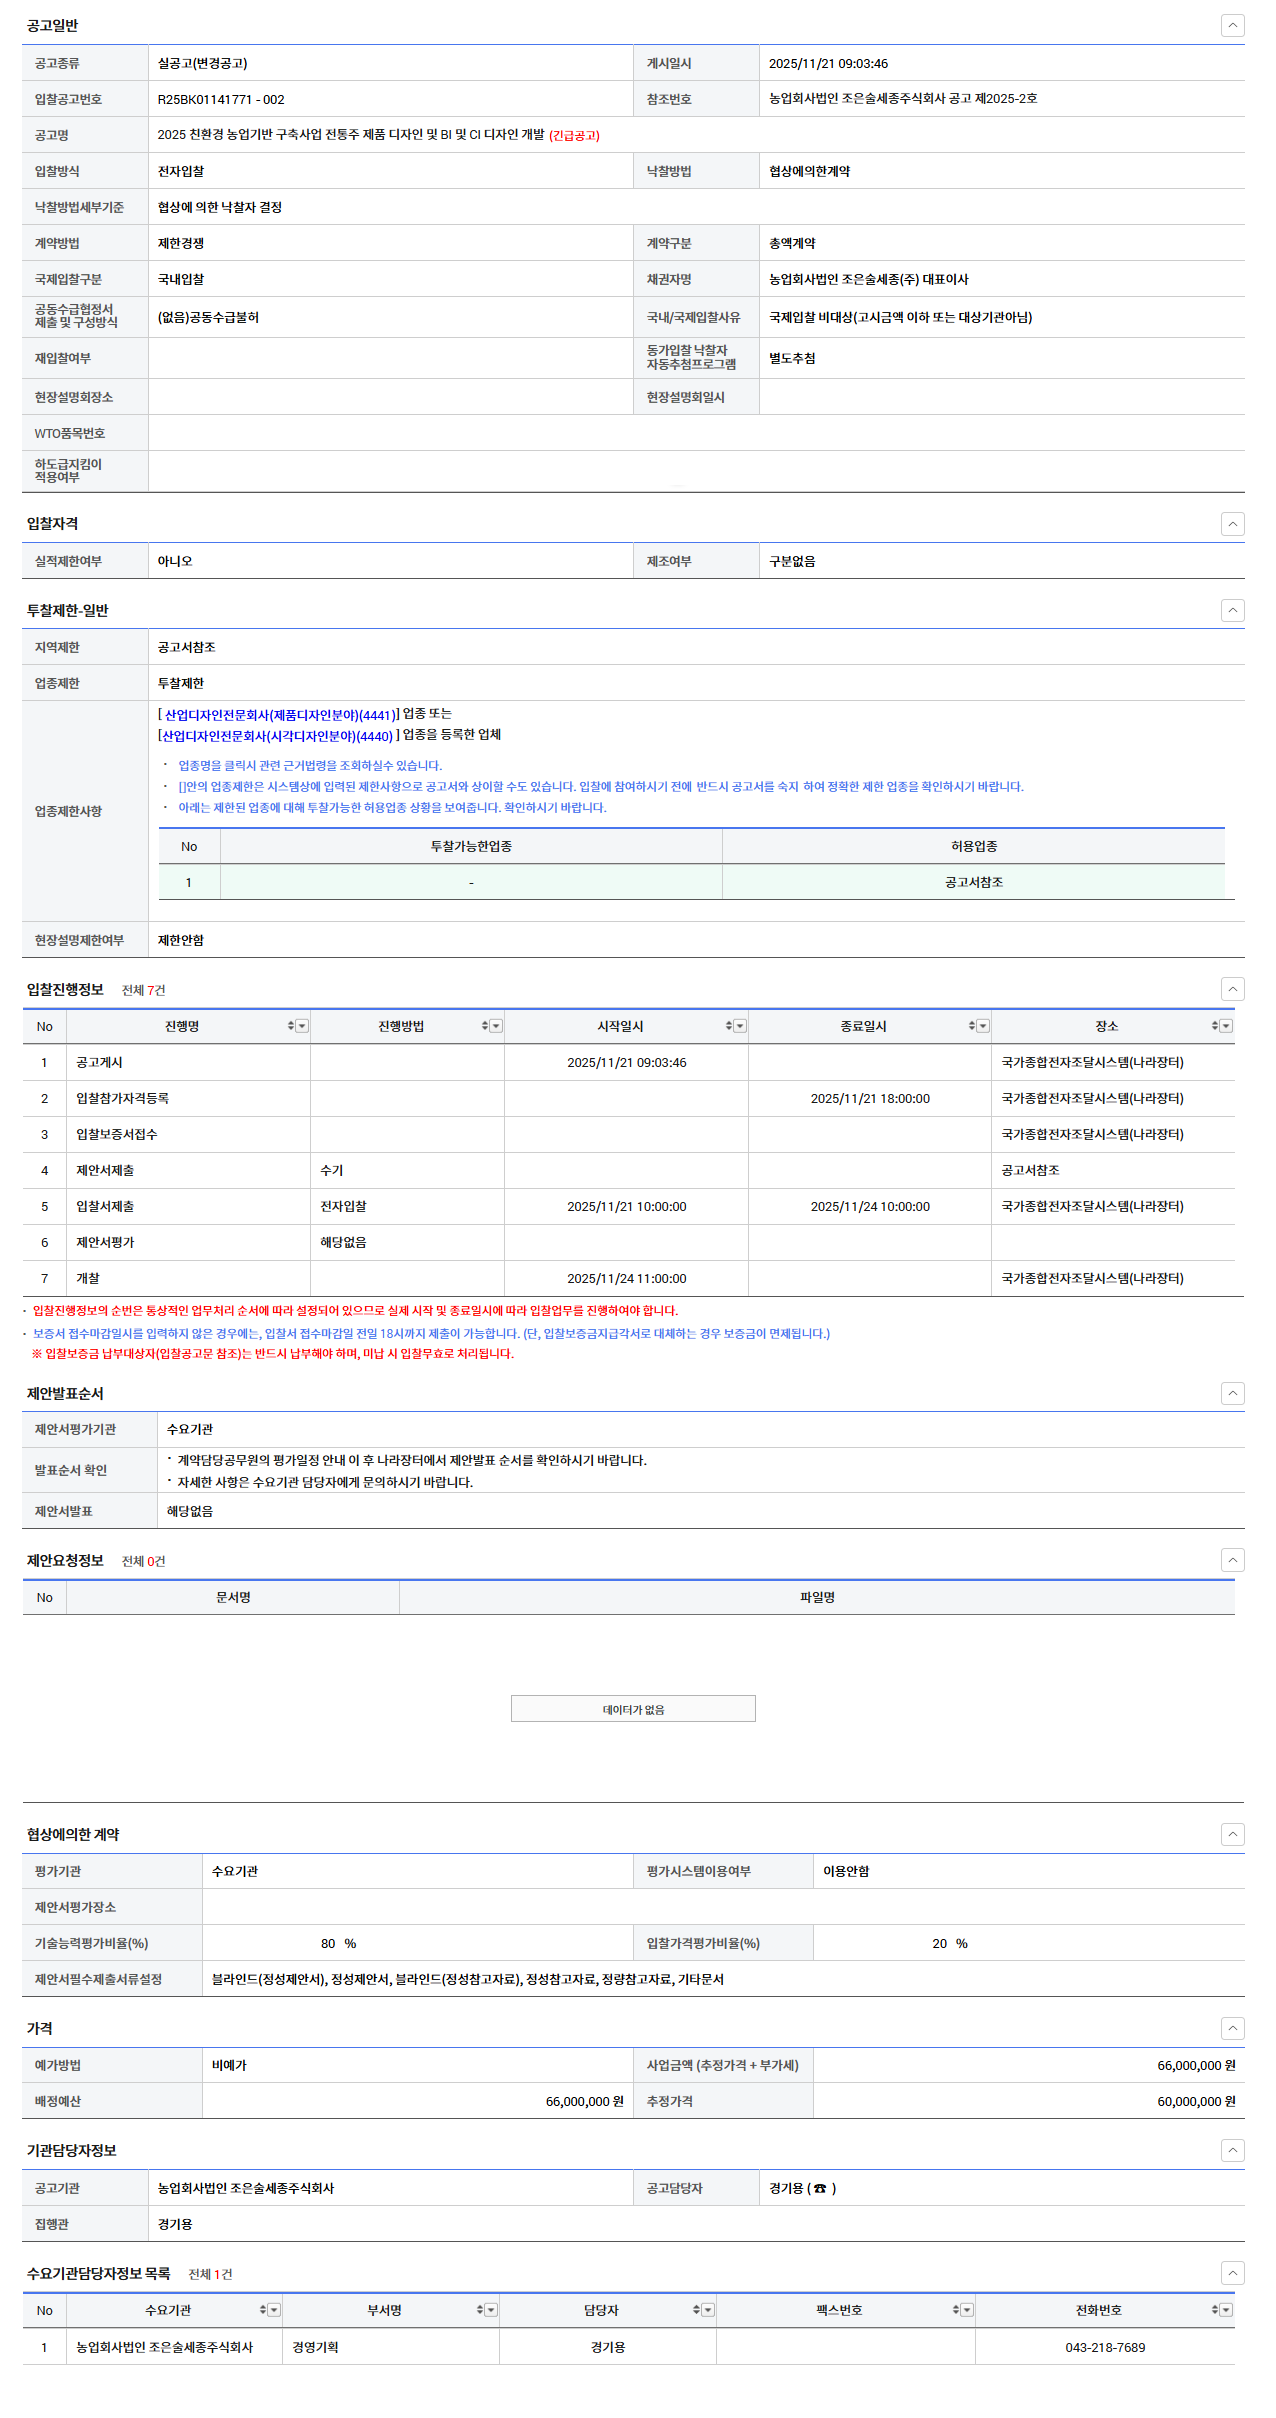The height and width of the screenshot is (2418, 1276).
Task: Click sort arrows on 부서명 column
Action: click(x=480, y=2310)
